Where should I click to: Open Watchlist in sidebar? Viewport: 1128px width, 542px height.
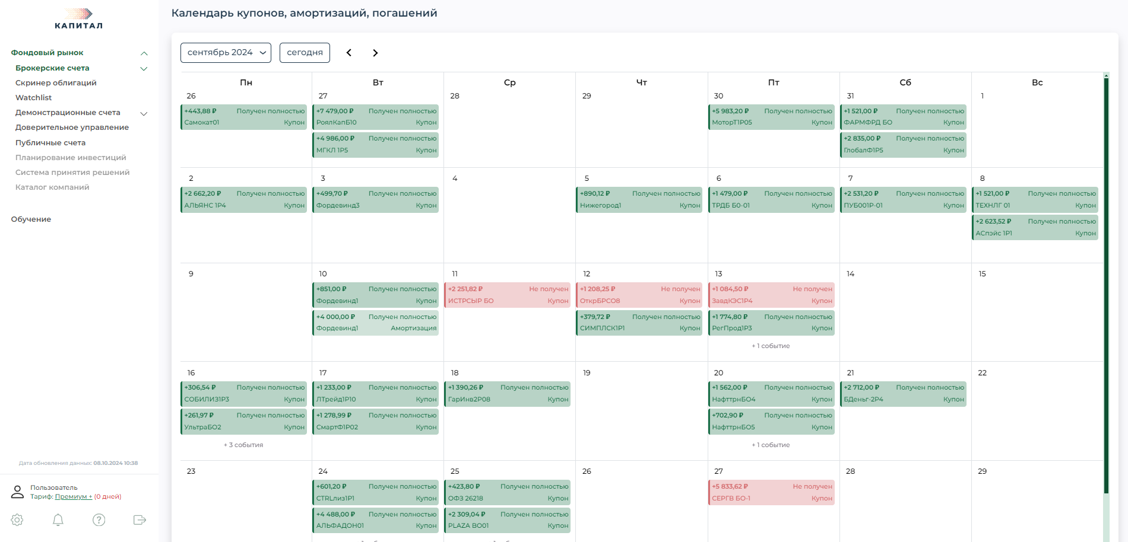coord(33,97)
